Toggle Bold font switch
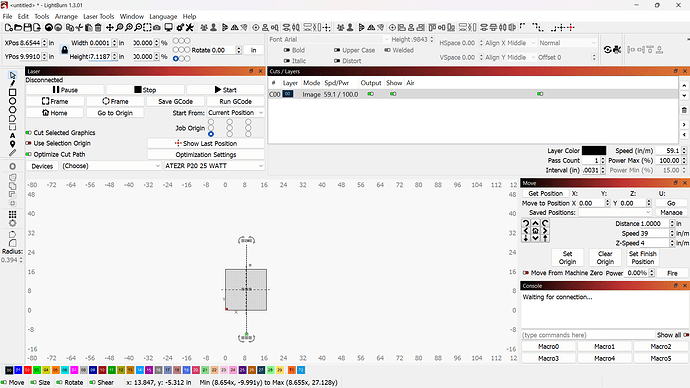This screenshot has height=388, width=690. tap(287, 50)
